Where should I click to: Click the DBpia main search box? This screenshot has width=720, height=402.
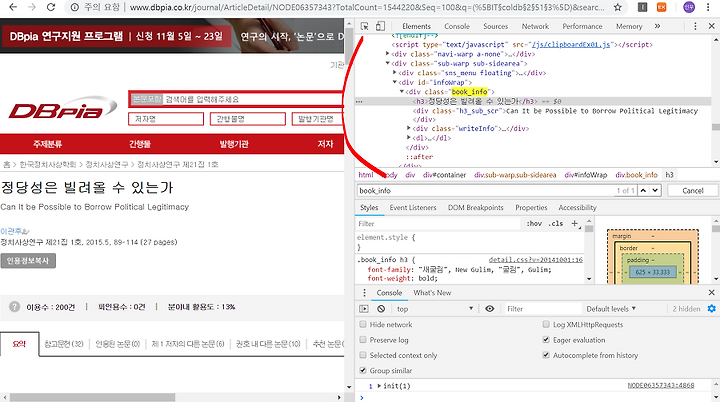click(x=236, y=99)
